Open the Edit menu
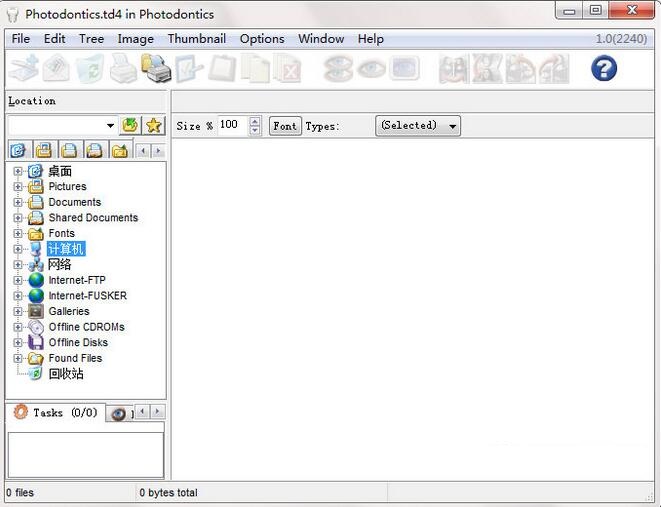 pos(54,39)
